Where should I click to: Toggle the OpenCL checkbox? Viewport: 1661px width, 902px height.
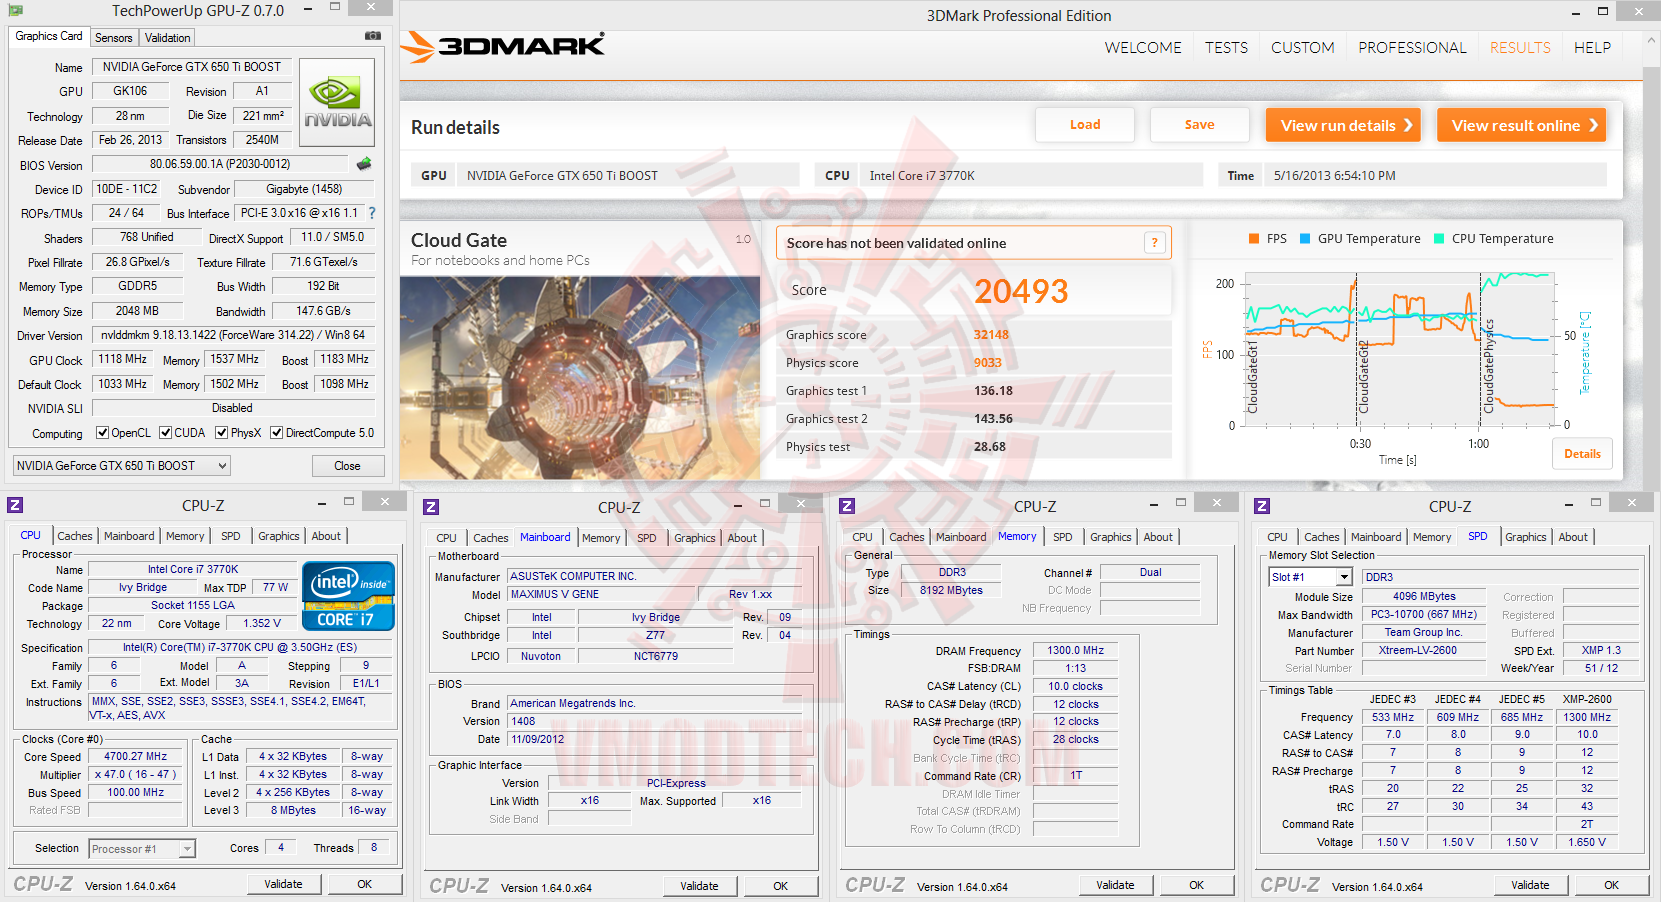pos(102,433)
